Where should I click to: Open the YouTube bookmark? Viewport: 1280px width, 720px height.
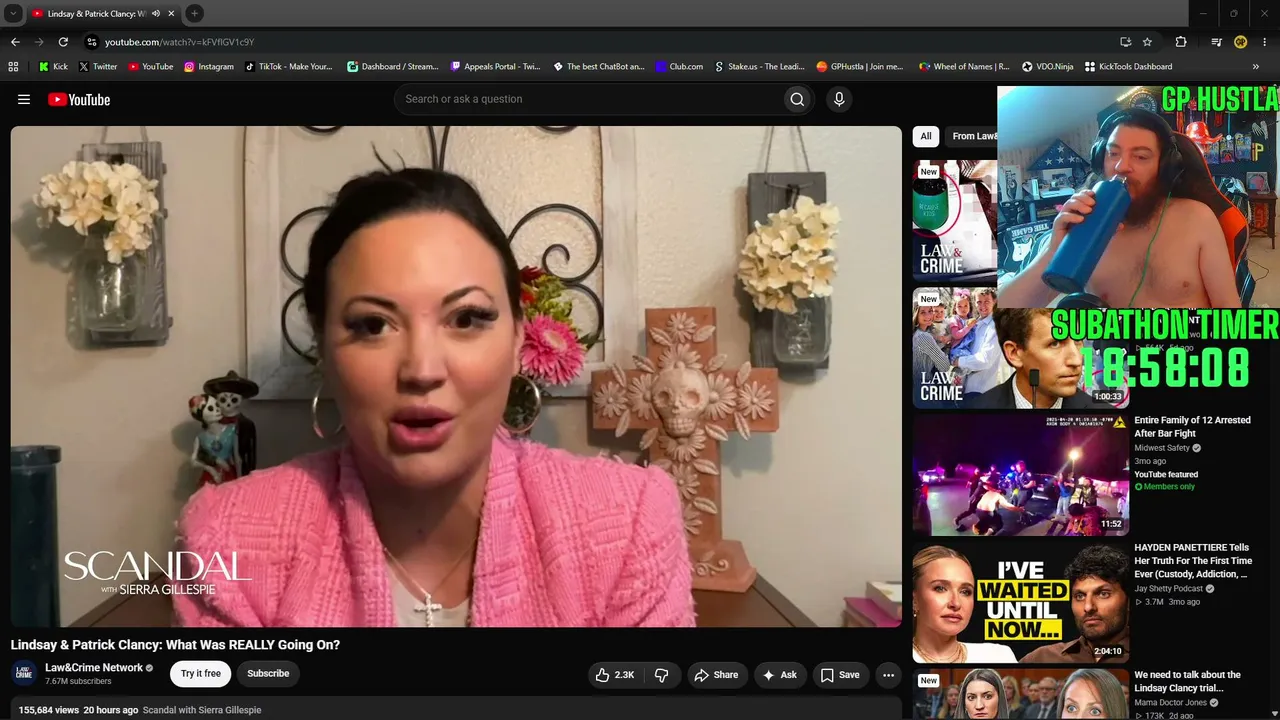tap(150, 67)
